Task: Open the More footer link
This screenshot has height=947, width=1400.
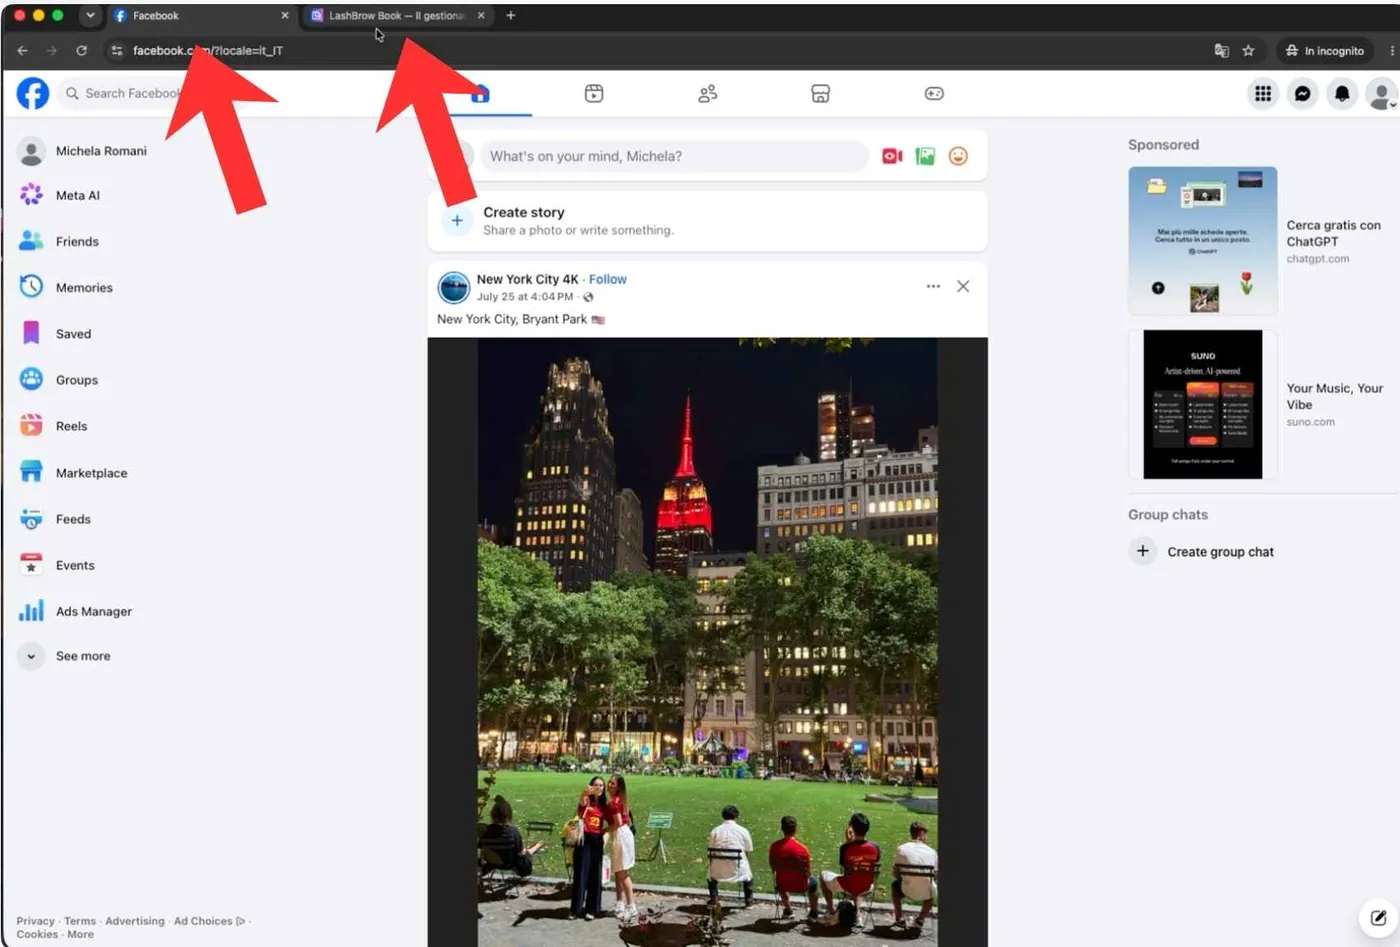Action: pos(81,934)
